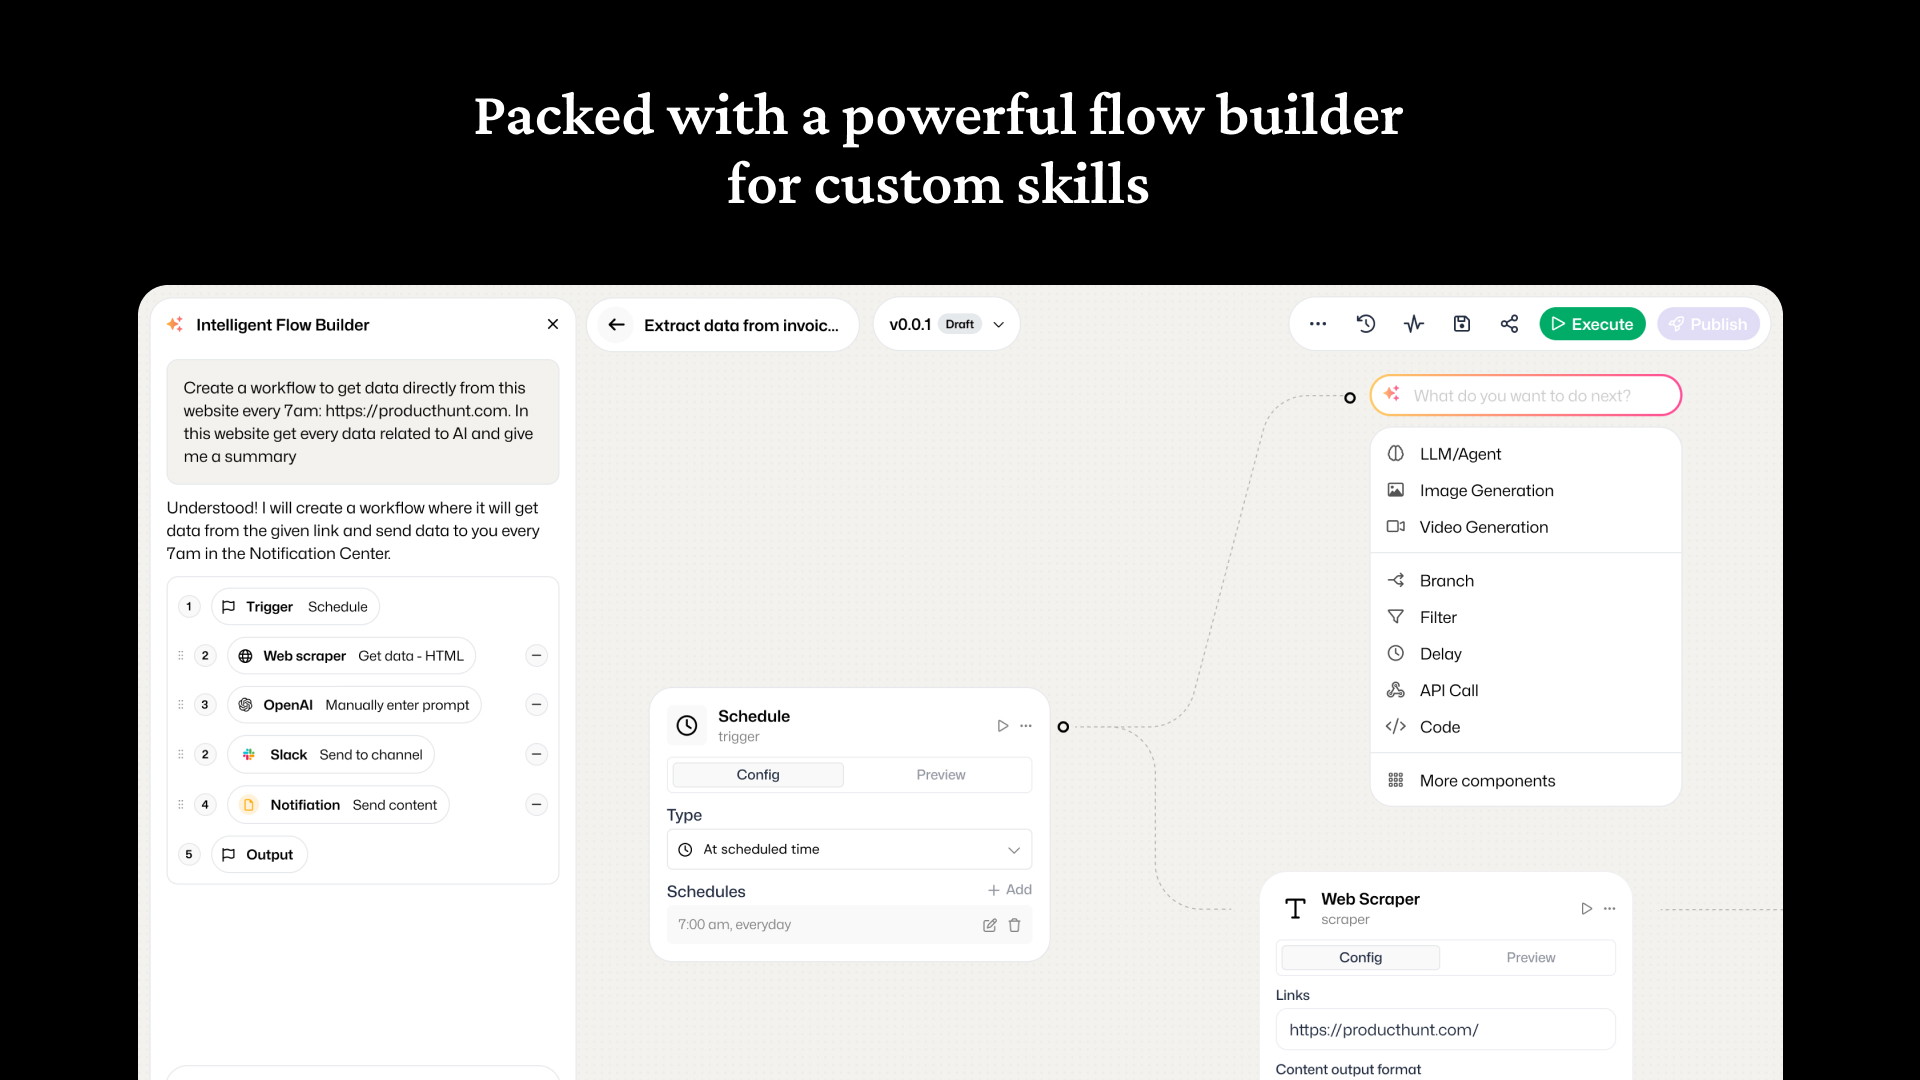Select the Config tab on Web Scraper node

(1359, 957)
